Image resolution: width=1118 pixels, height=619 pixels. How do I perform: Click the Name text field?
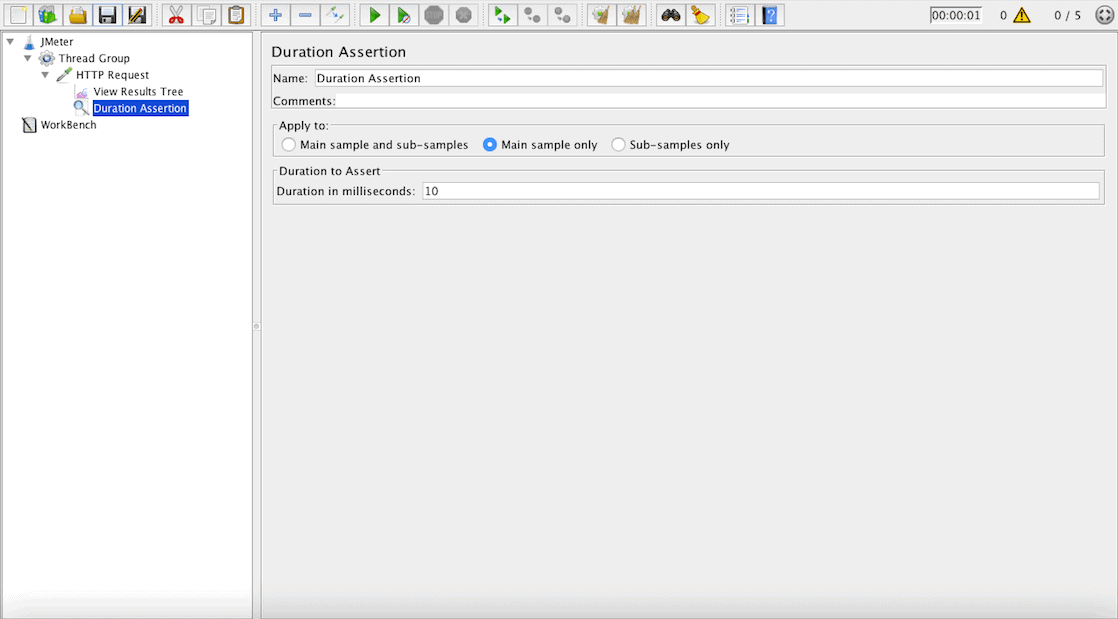pos(709,78)
